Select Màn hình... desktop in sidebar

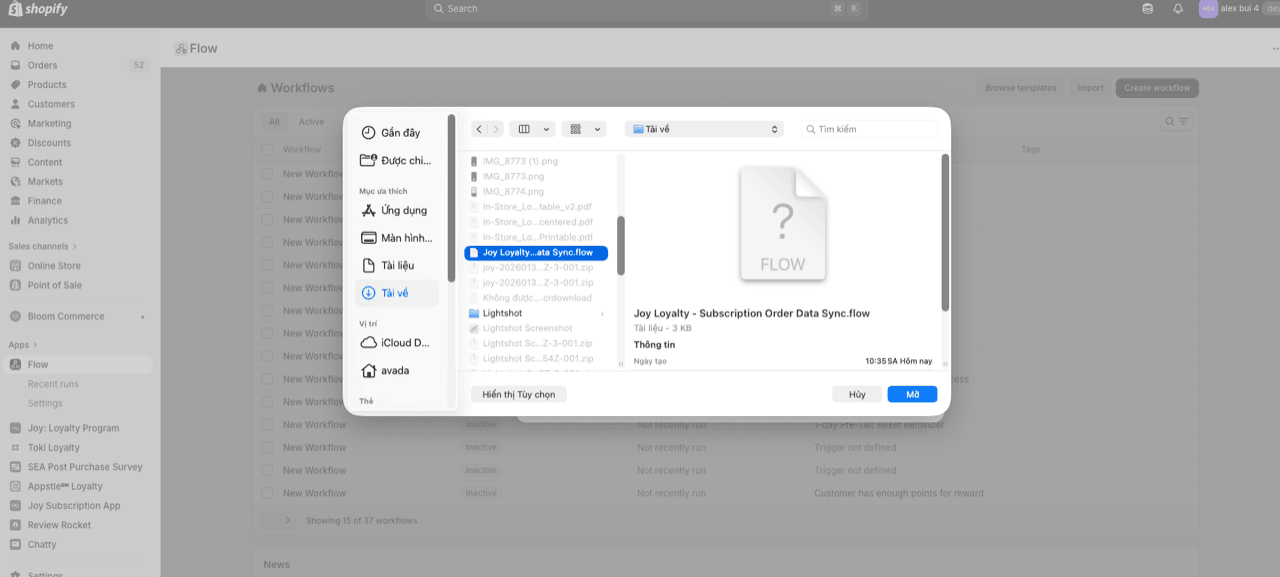tap(397, 238)
